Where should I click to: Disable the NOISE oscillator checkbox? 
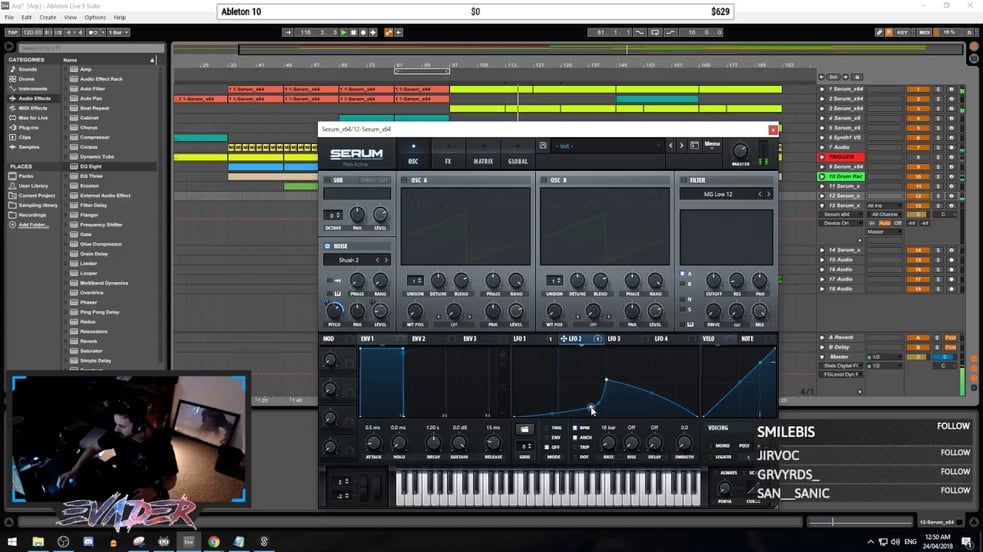click(327, 246)
